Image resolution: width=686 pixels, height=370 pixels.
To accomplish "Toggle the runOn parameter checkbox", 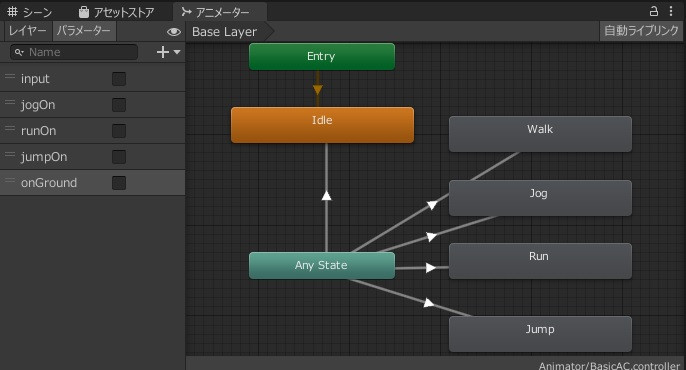I will (119, 131).
